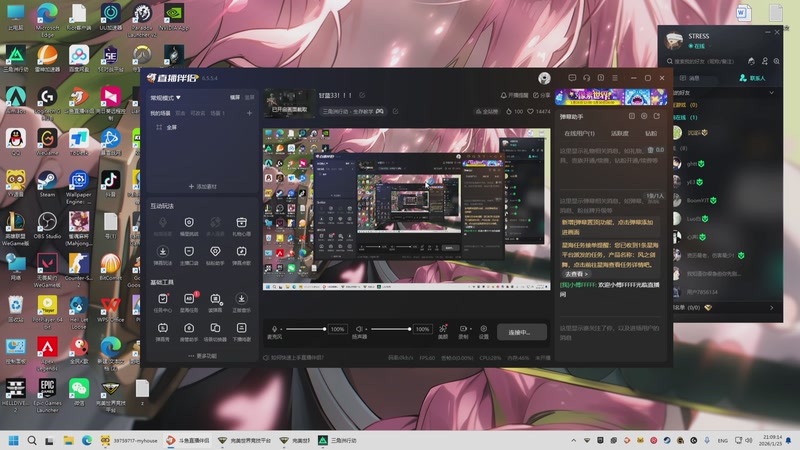This screenshot has width=800, height=450.
Task: Expand the 黑名单 row chevron in STRESS window
Action: pos(771,308)
